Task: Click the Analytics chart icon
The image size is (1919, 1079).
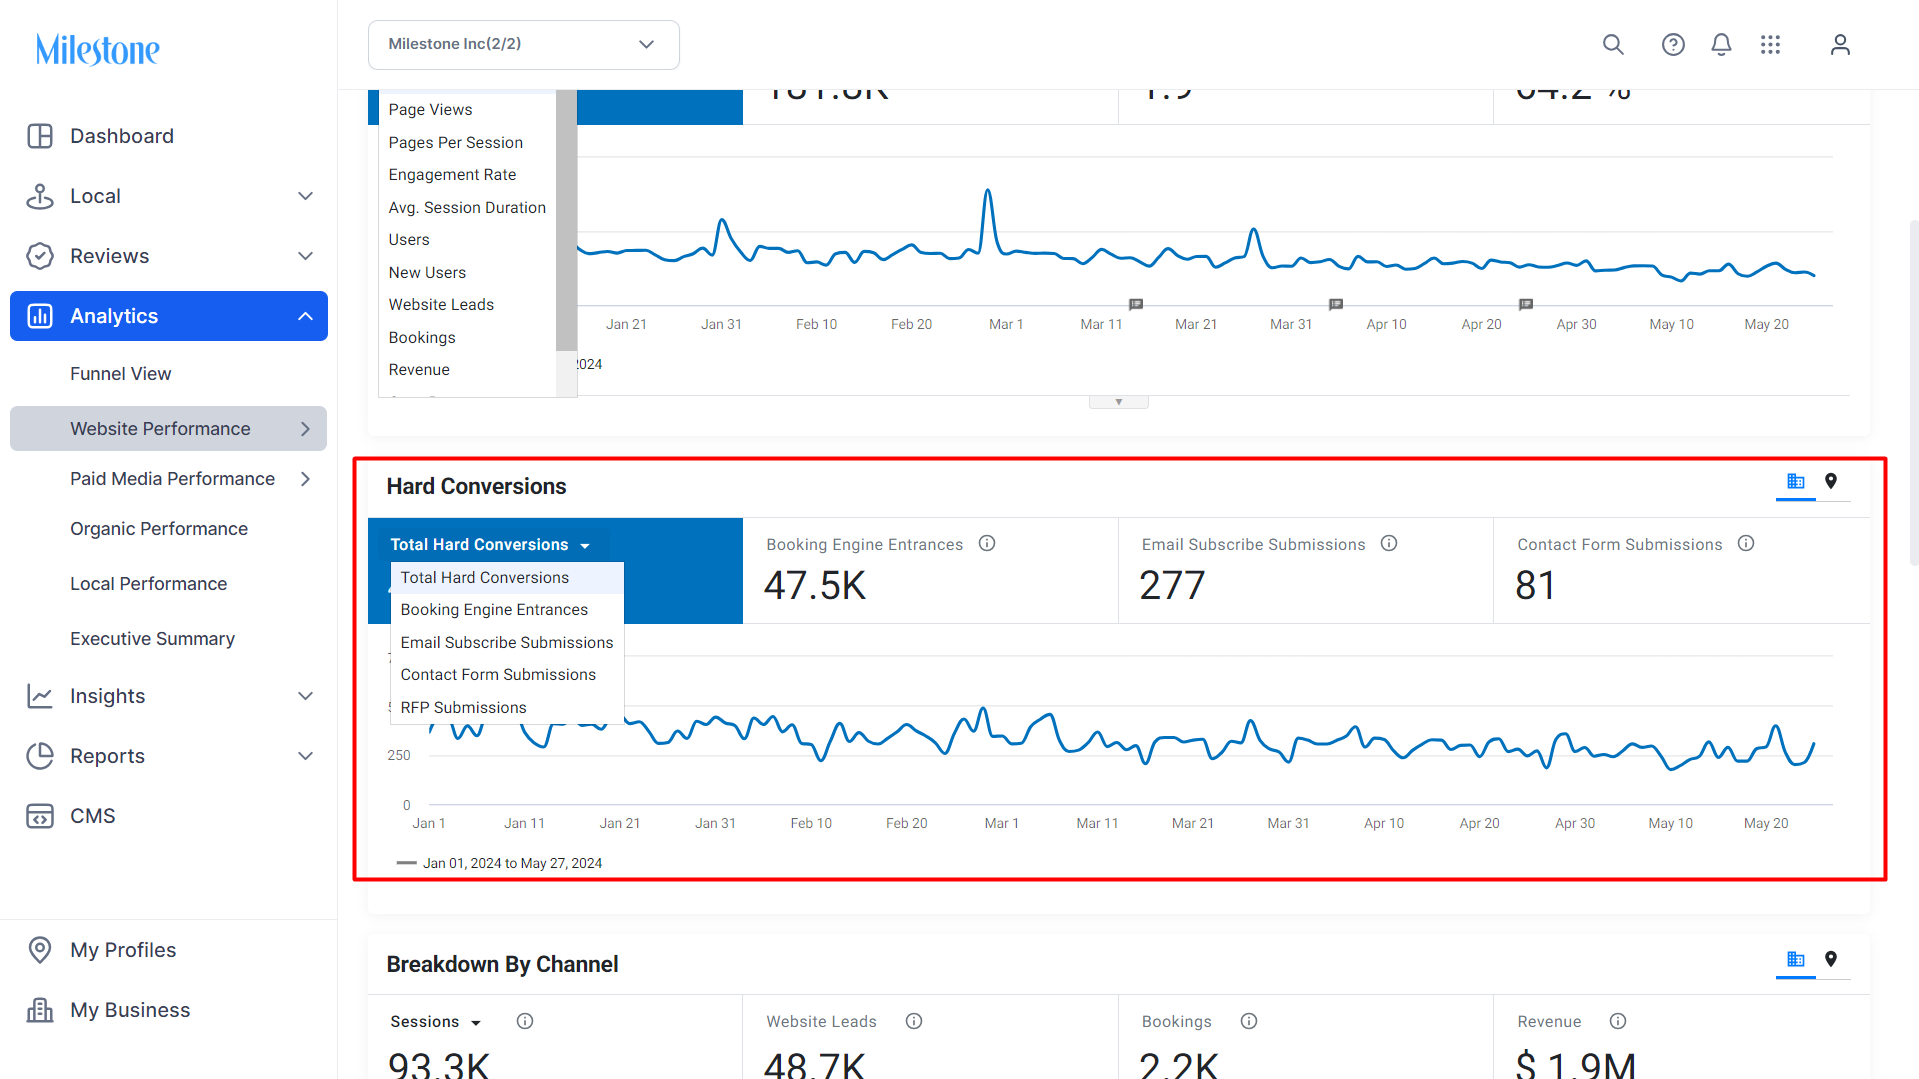Action: [x=40, y=316]
